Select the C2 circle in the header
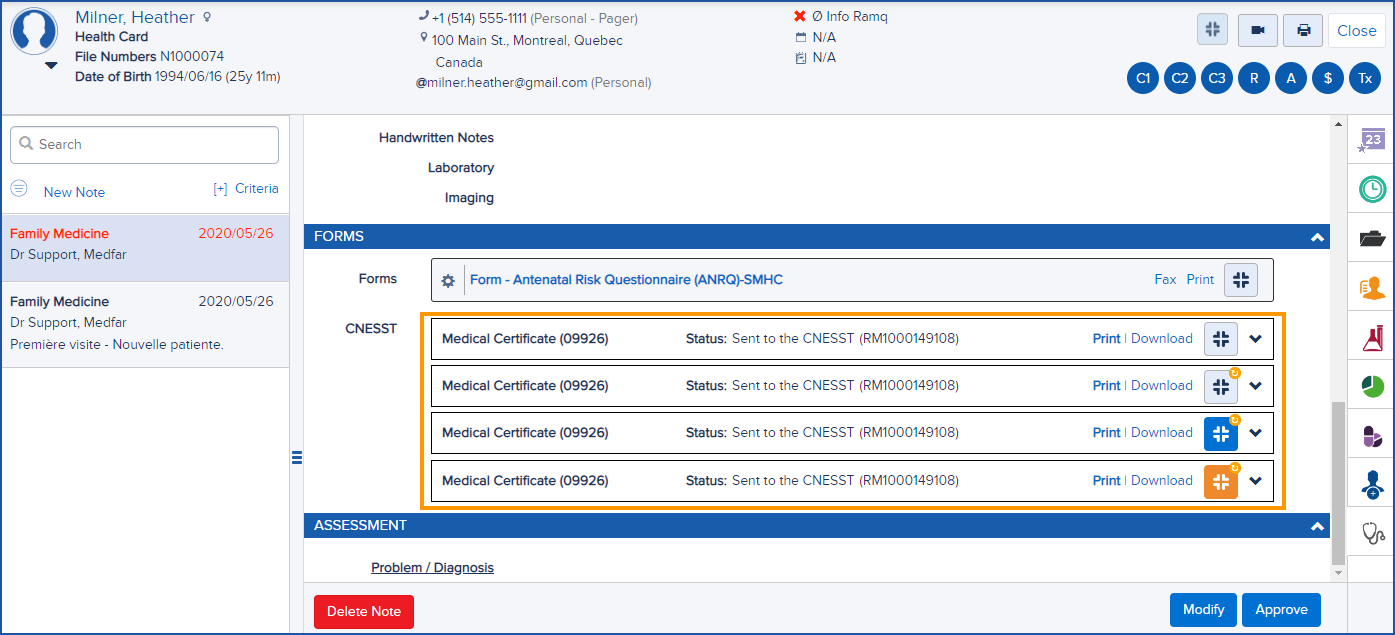 pos(1179,77)
